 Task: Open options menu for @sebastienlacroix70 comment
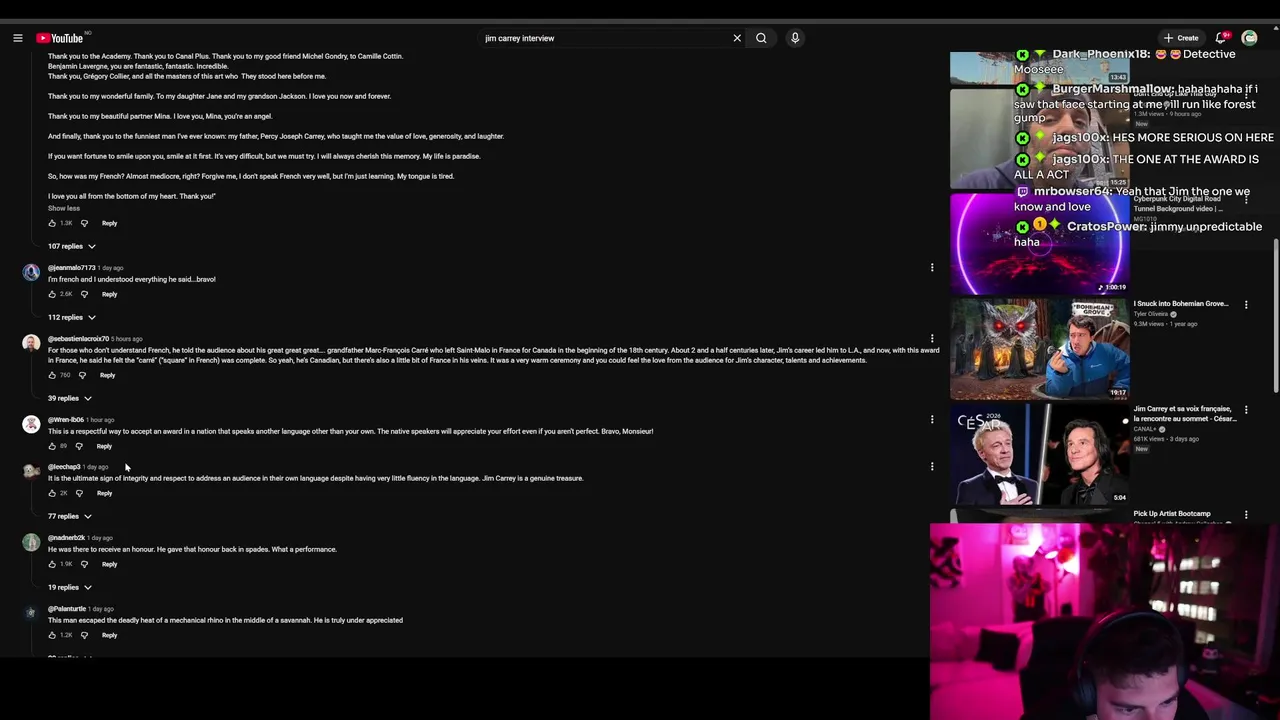[932, 339]
